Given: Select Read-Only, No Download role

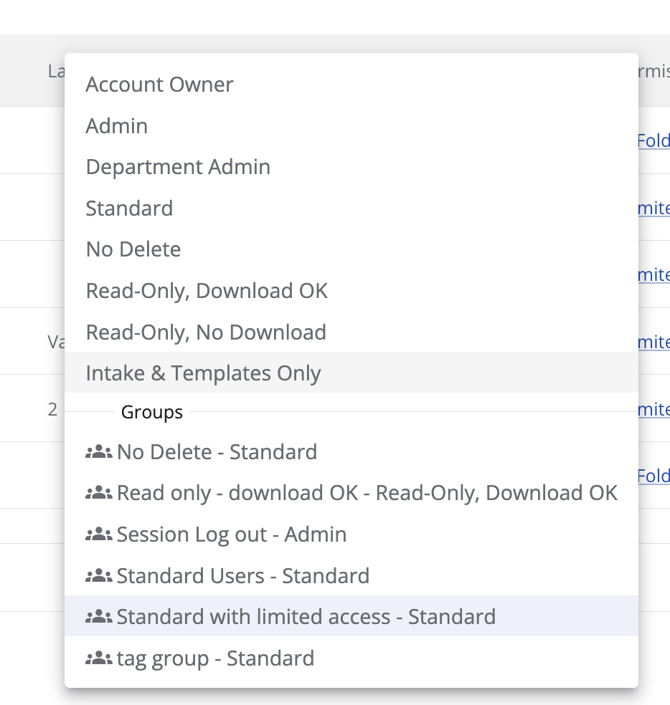Looking at the screenshot, I should pyautogui.click(x=206, y=332).
